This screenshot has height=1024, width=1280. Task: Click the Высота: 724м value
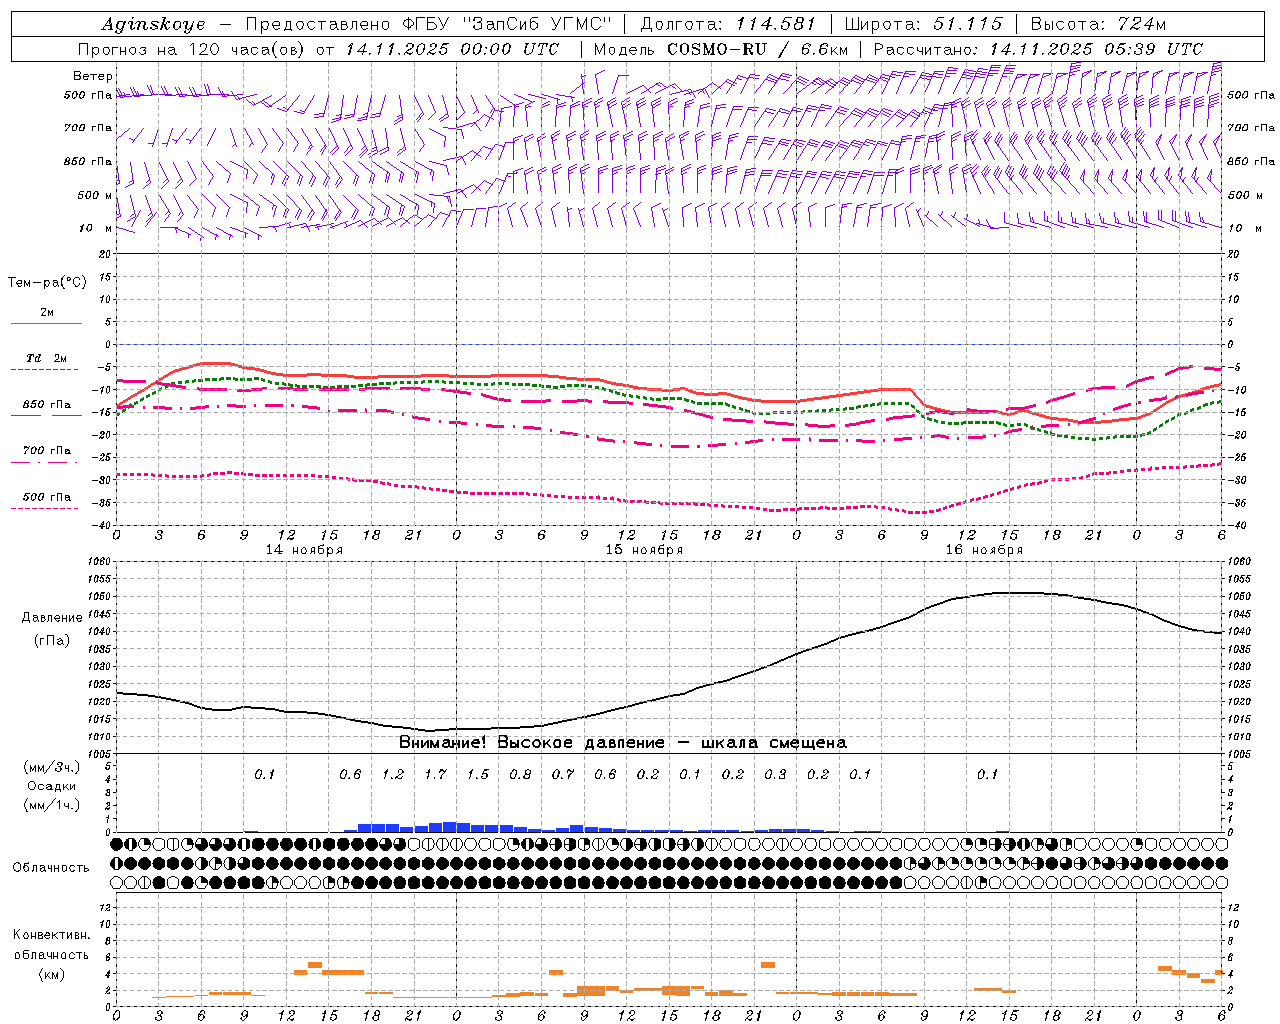point(1098,24)
